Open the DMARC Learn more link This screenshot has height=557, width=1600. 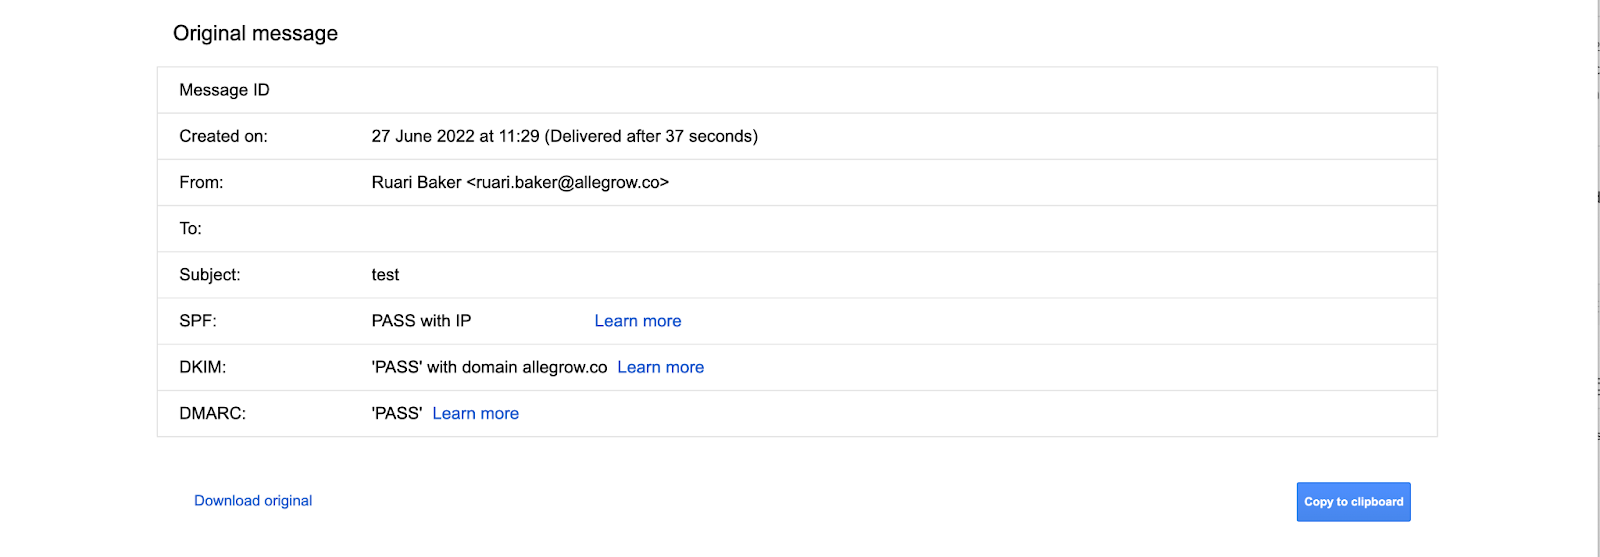pos(475,413)
